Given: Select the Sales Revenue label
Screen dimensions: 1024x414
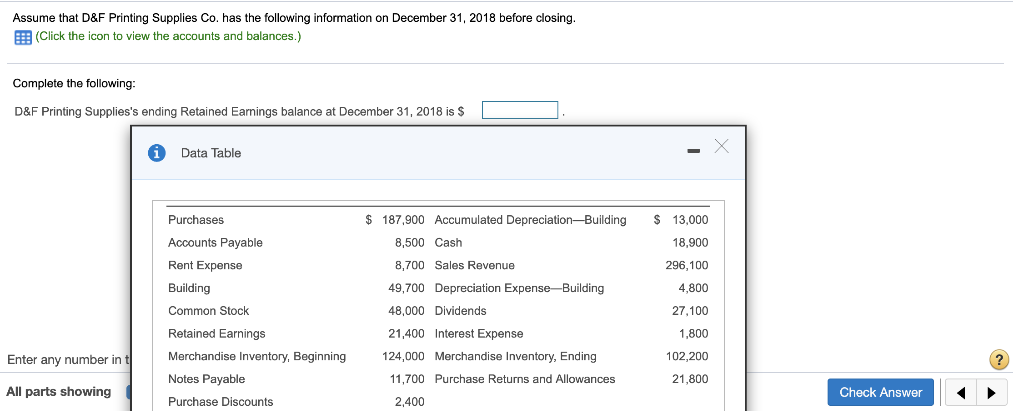Looking at the screenshot, I should [x=475, y=266].
